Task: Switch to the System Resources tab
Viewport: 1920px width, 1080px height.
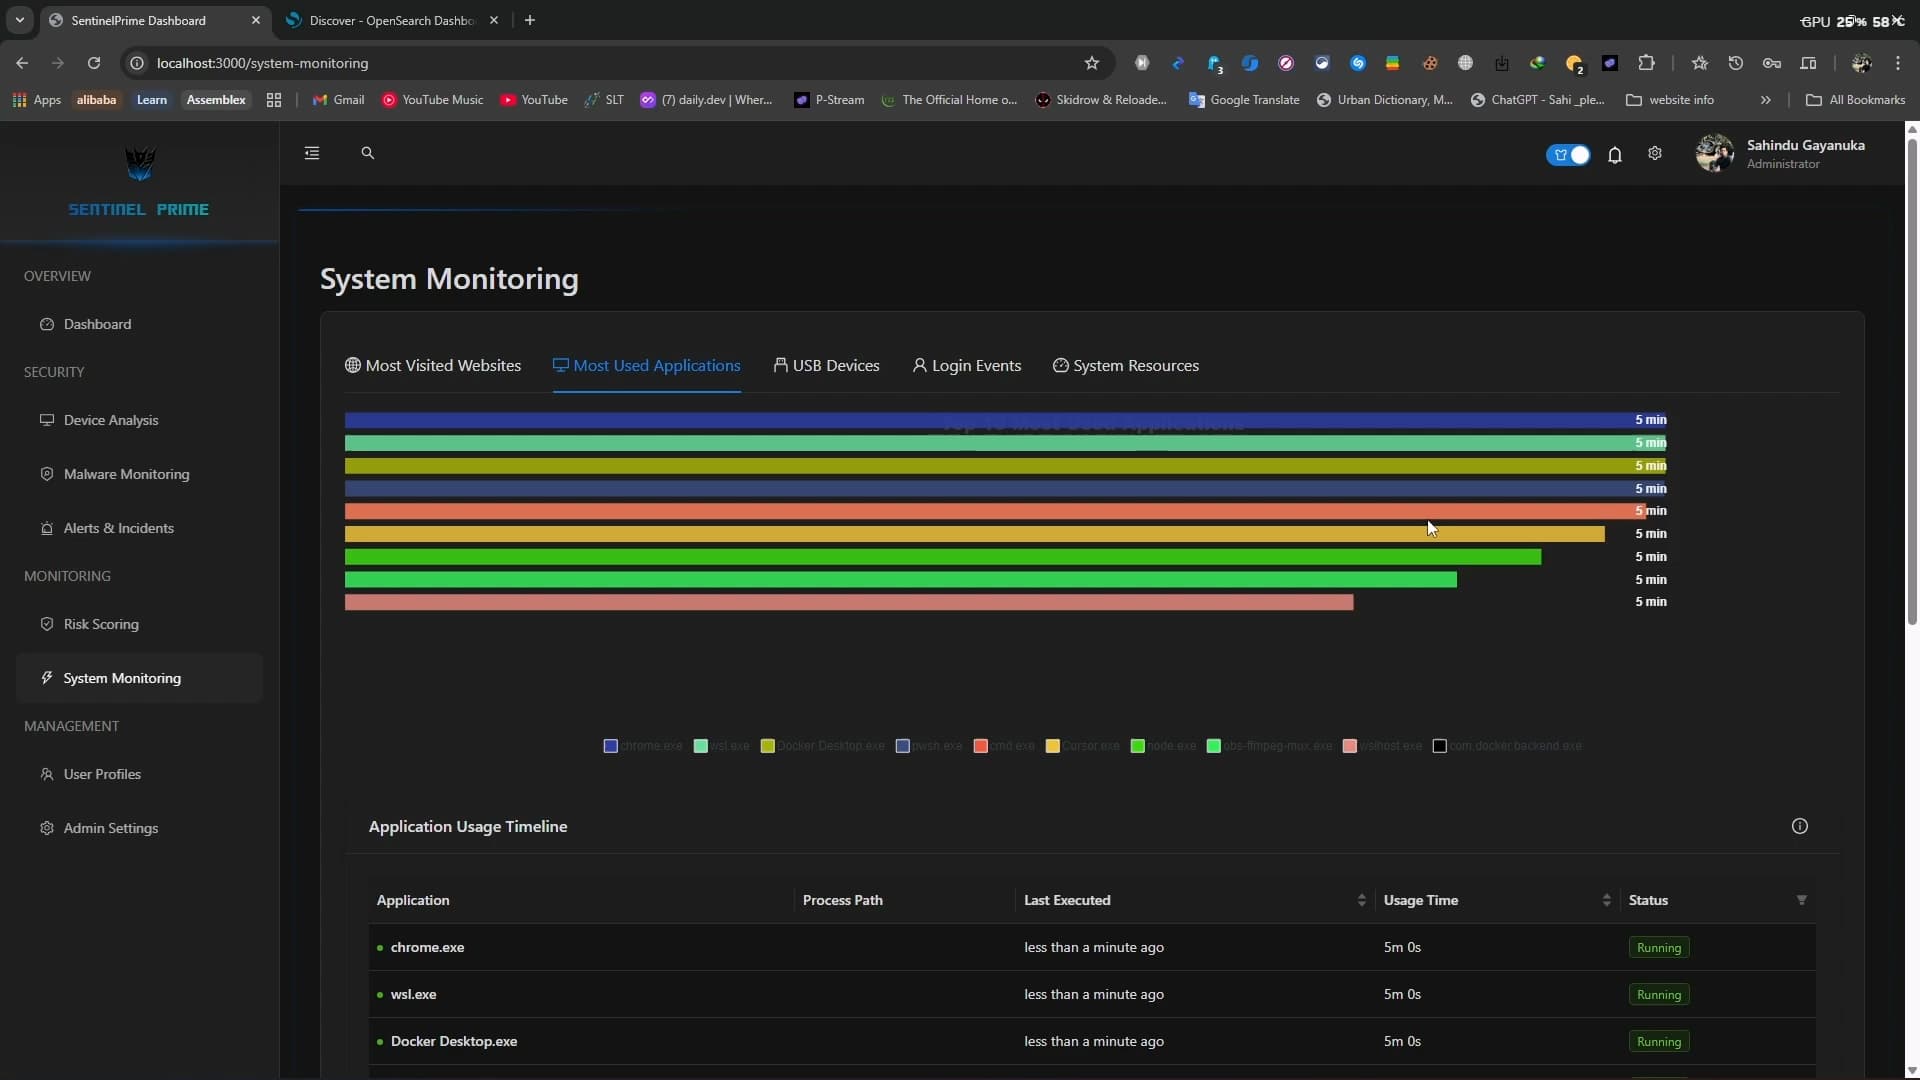Action: 1126,366
